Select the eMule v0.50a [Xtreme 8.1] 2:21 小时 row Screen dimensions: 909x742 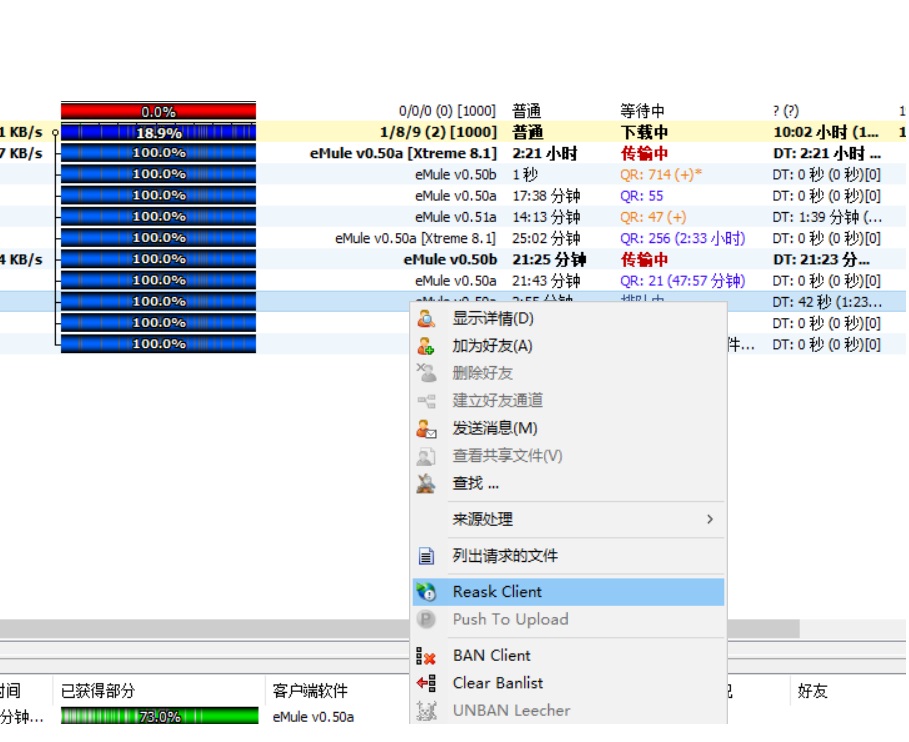[452, 154]
